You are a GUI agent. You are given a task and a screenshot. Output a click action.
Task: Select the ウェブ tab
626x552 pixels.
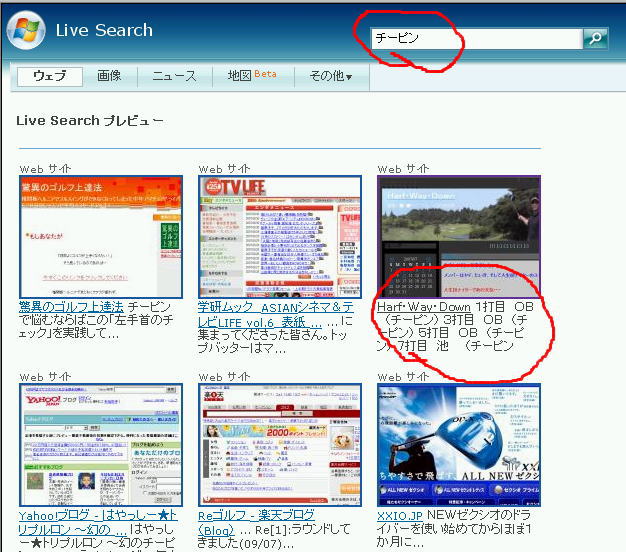tap(50, 76)
